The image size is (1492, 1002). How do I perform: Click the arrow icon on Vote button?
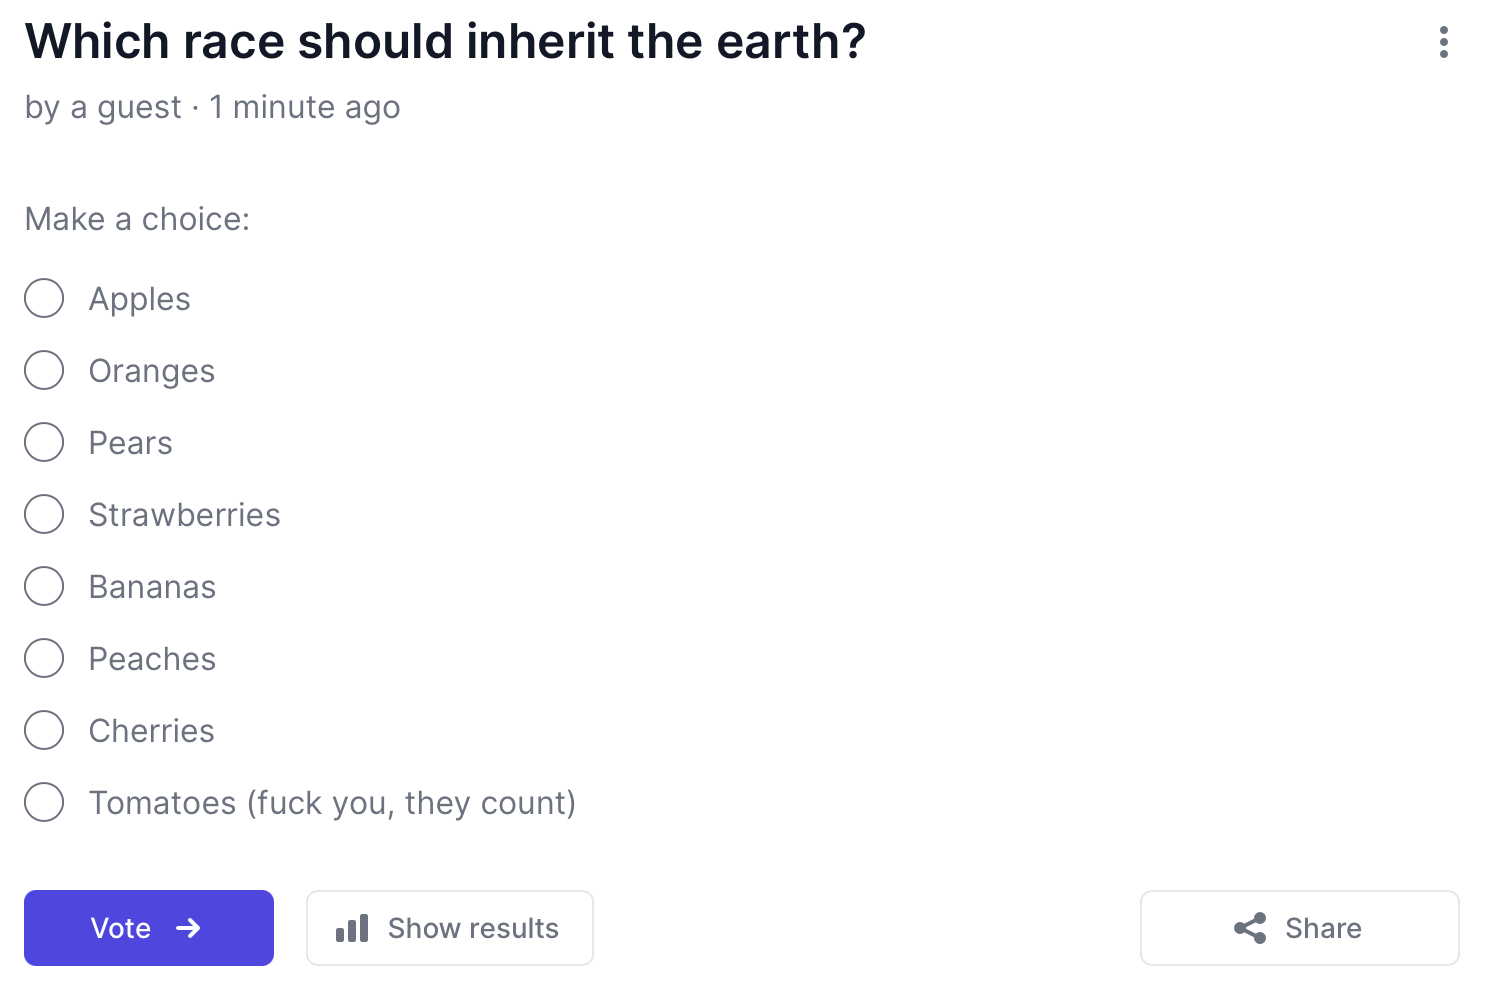[188, 928]
